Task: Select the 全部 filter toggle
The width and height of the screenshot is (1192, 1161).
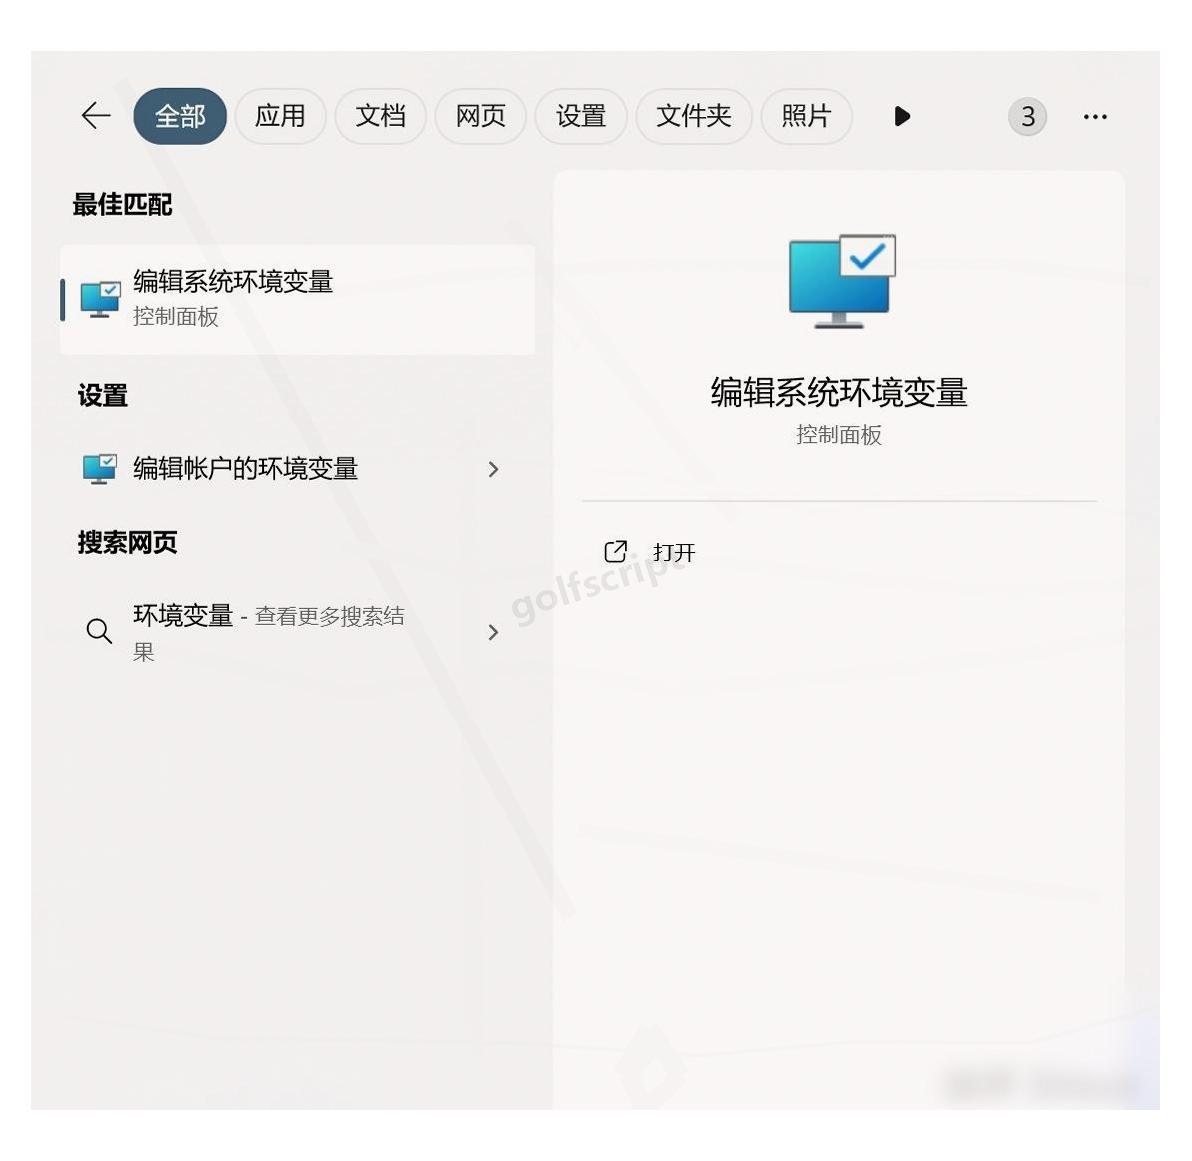Action: point(180,116)
